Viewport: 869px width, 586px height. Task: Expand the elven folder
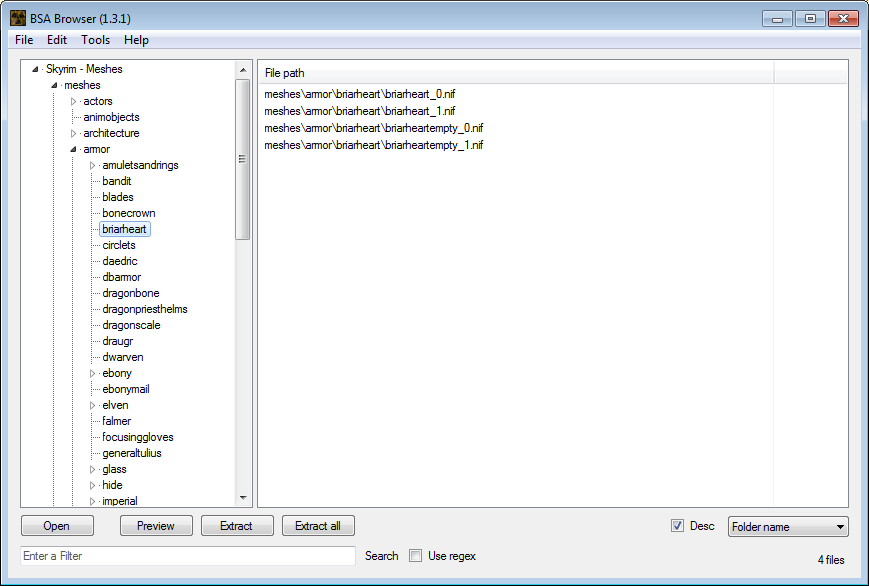[x=92, y=406]
